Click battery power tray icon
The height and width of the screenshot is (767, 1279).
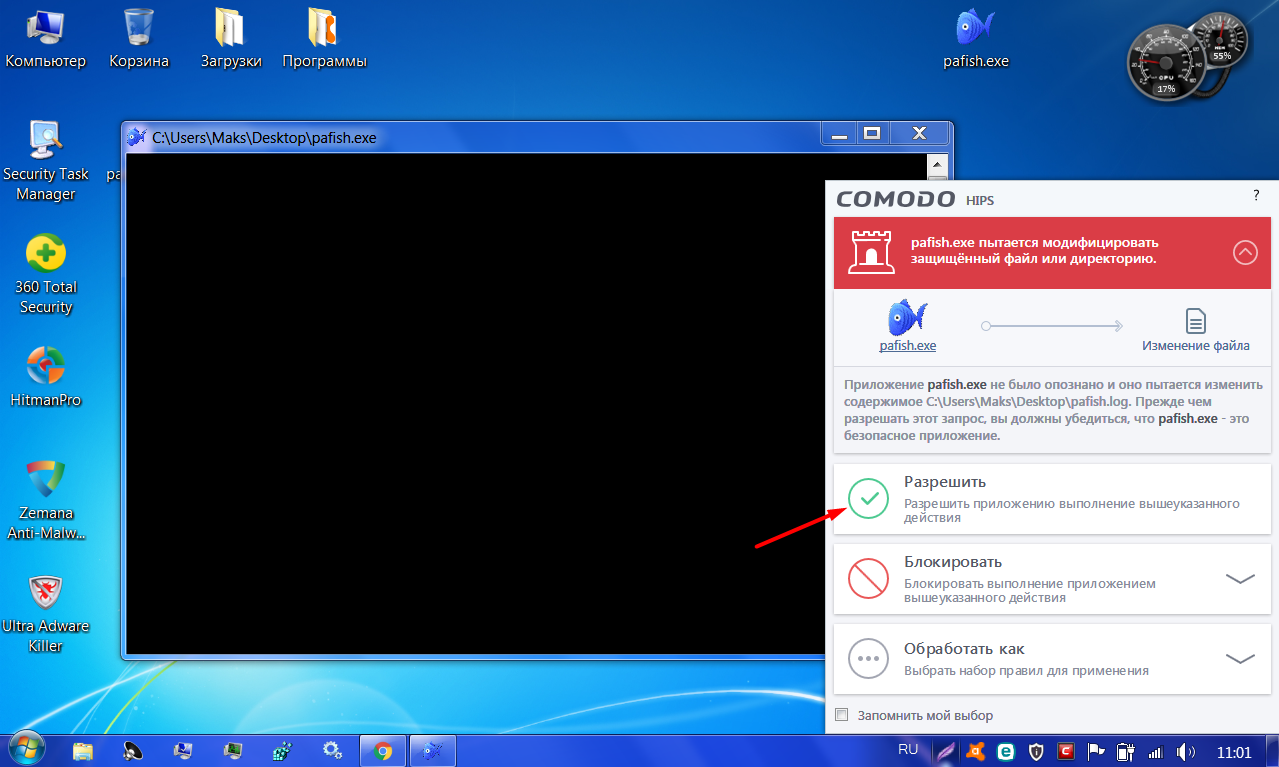(1126, 751)
